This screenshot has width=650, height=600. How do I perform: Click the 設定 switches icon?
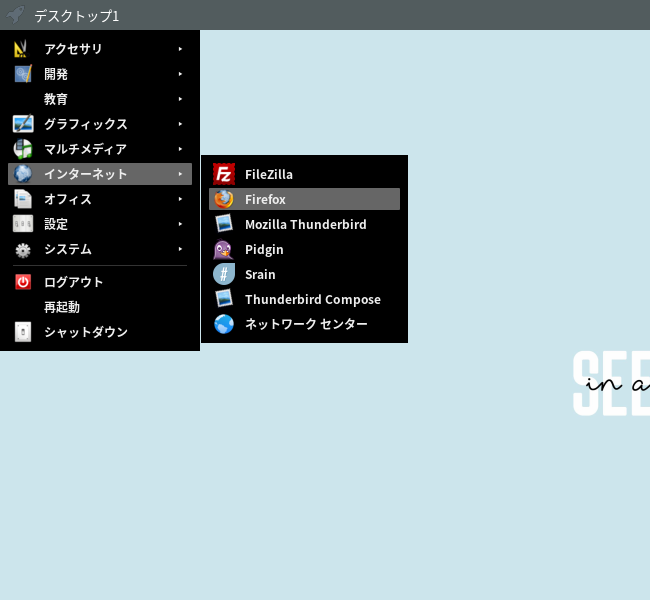[23, 224]
